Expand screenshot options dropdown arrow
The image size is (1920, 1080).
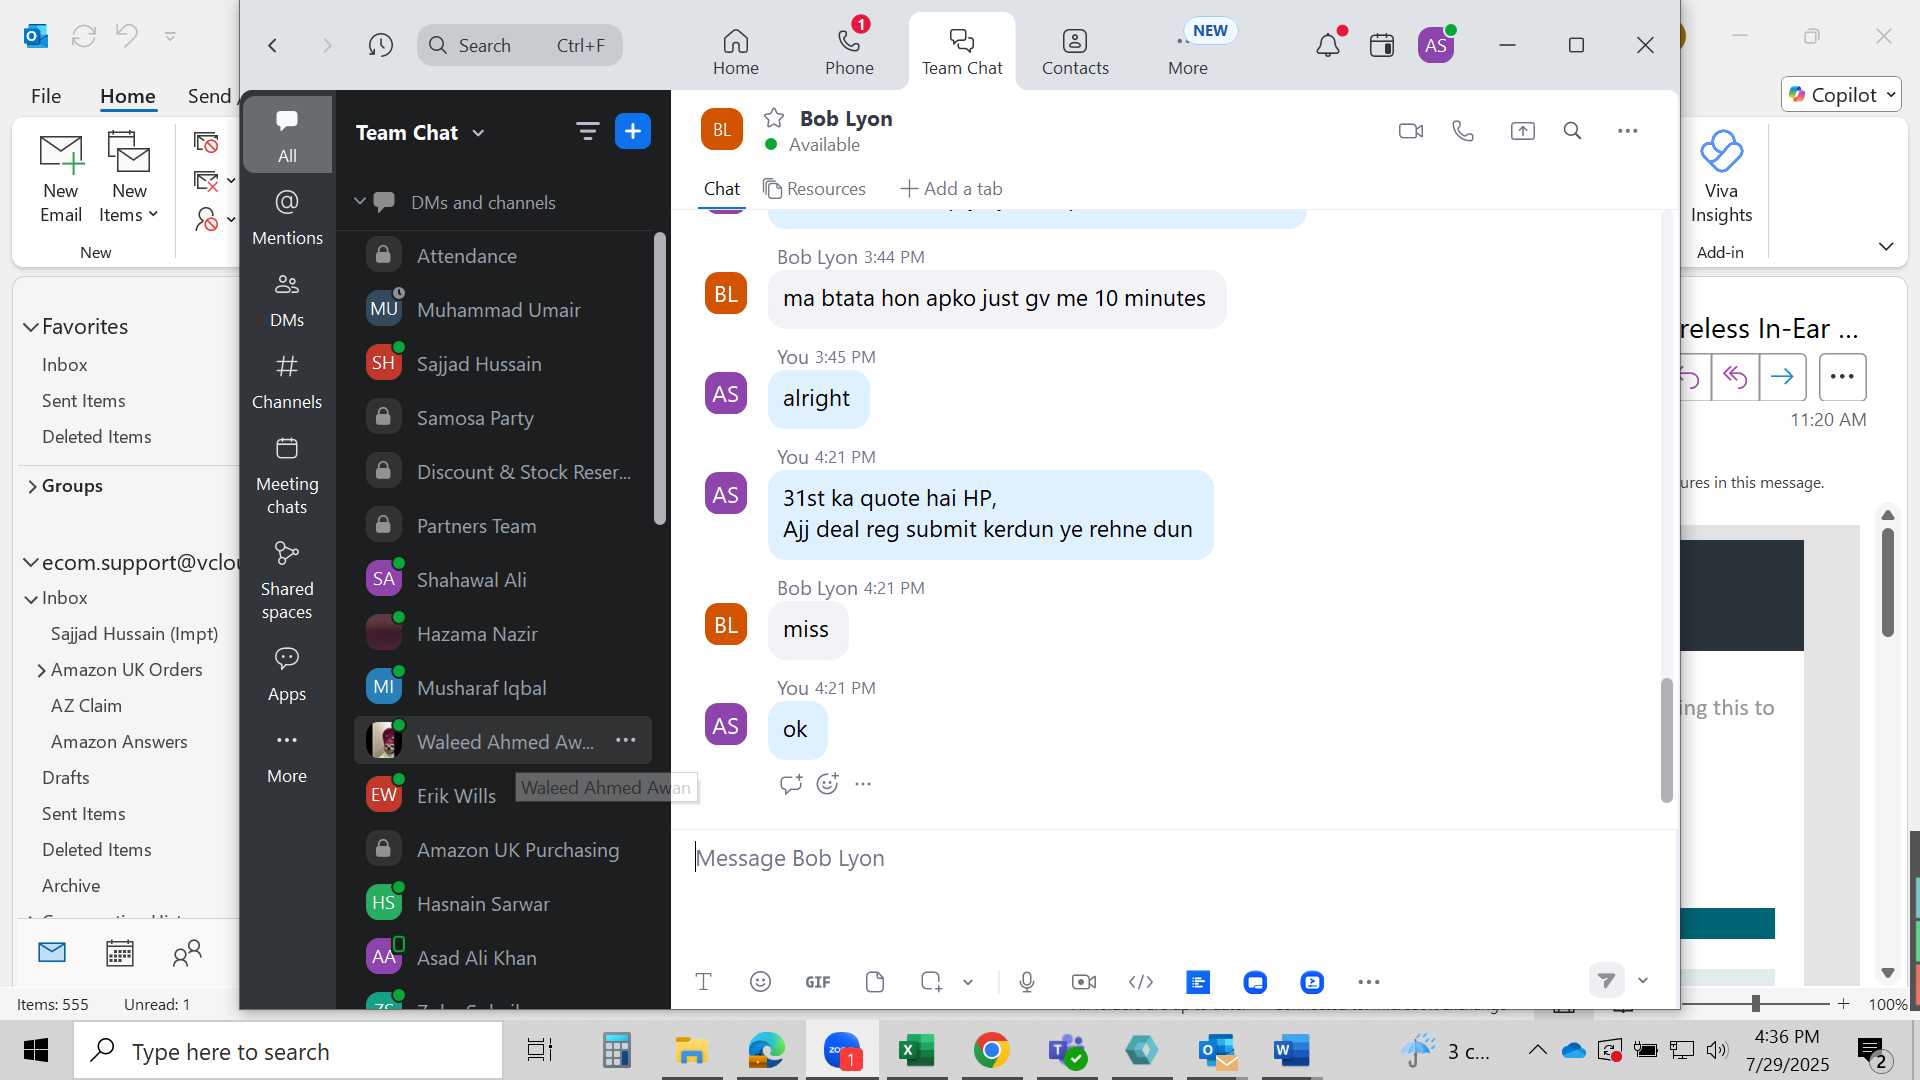tap(968, 982)
